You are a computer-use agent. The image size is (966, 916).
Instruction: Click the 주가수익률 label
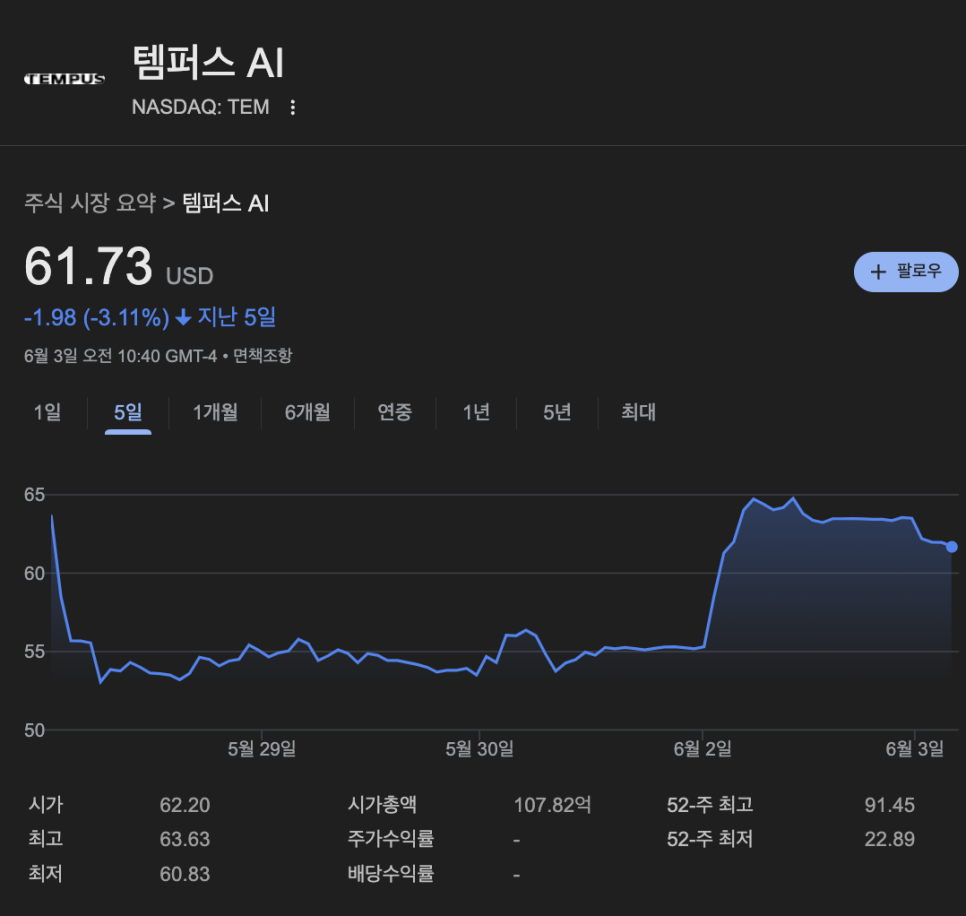[x=391, y=839]
